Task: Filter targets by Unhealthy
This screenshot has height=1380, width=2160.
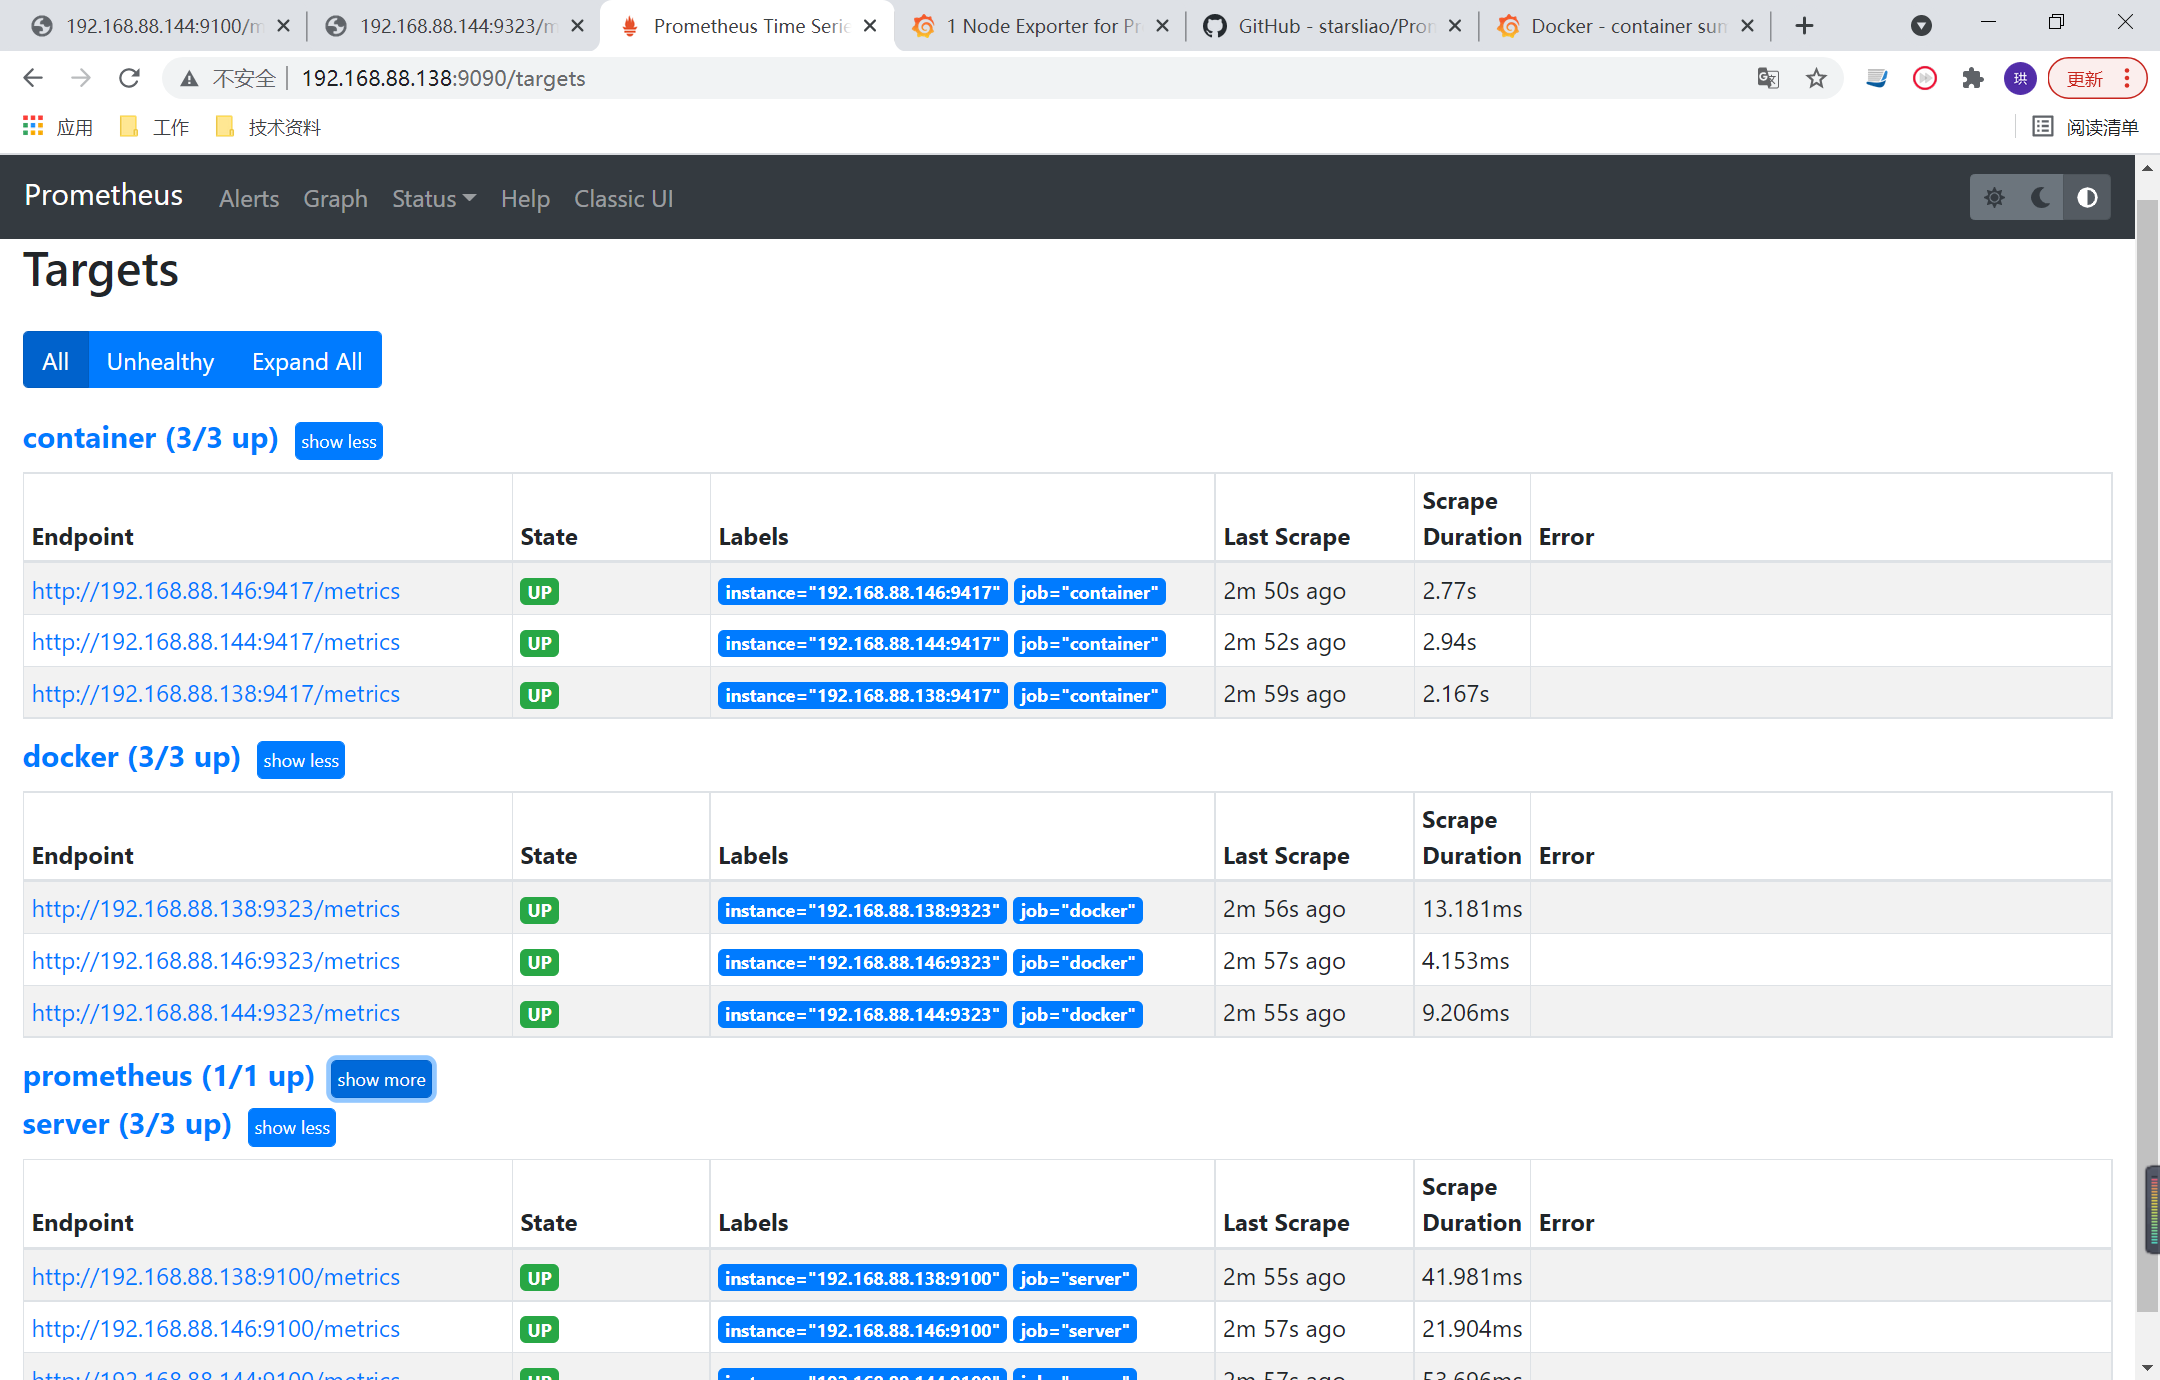Action: pos(160,361)
